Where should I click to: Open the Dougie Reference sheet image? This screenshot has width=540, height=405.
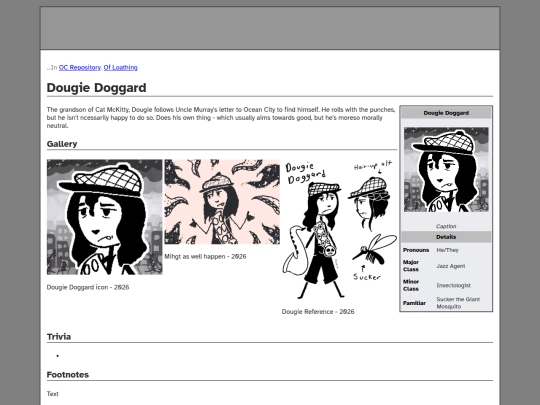(339, 229)
